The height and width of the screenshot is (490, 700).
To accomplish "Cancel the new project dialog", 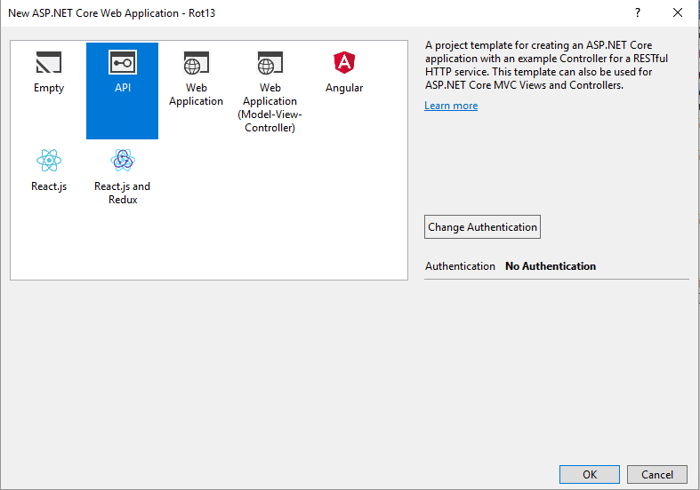I will point(657,474).
